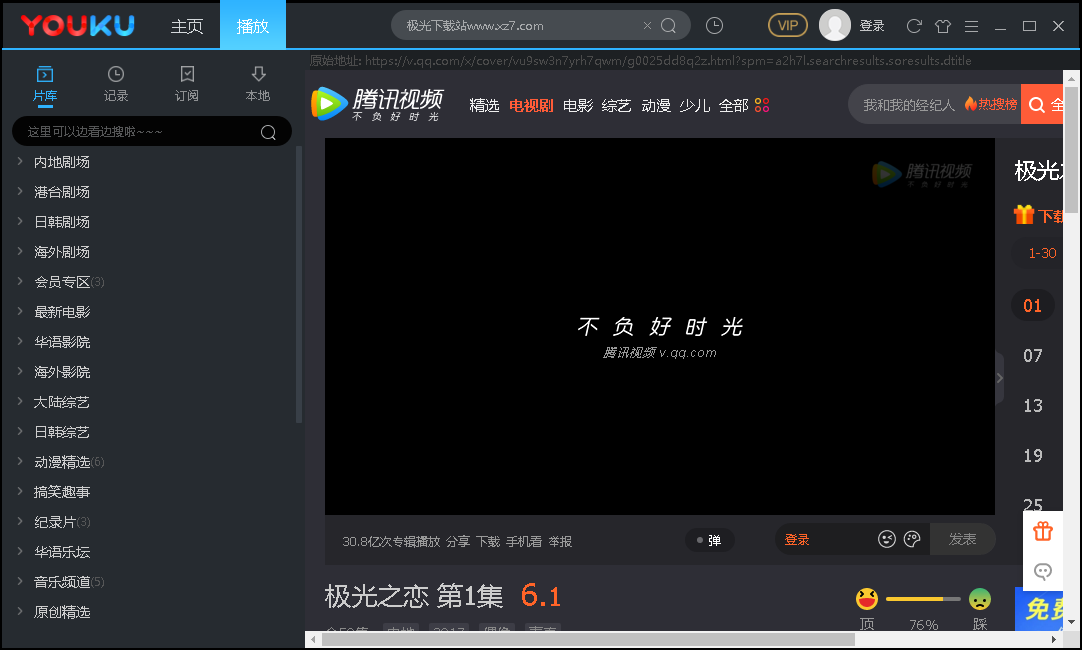Click the 分享 share link
The height and width of the screenshot is (650, 1082).
(x=458, y=542)
